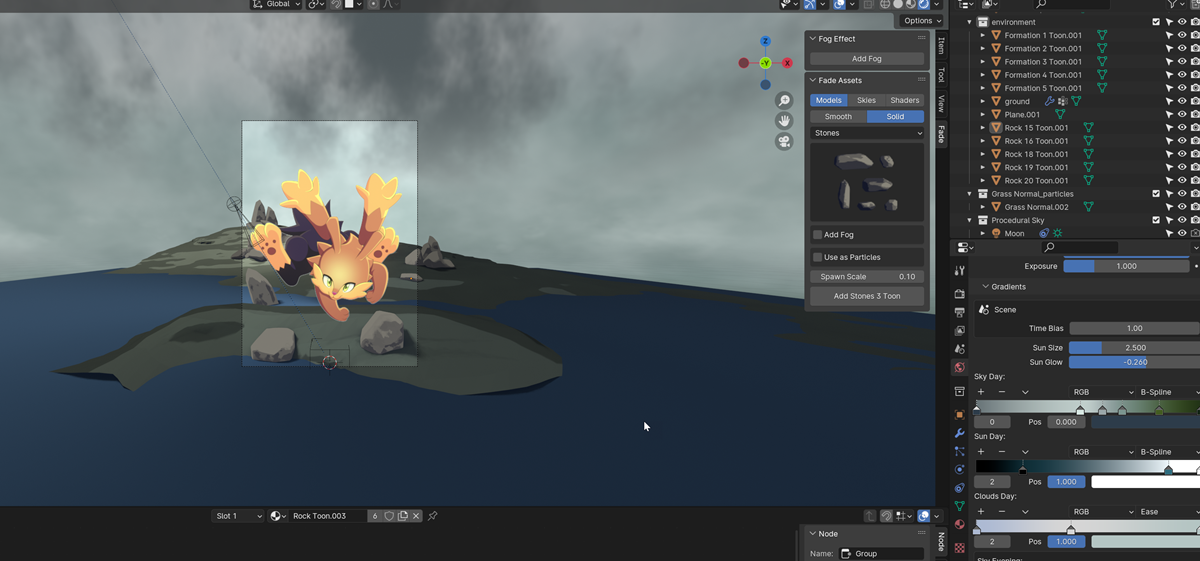Open the Clouds Day Ease interpolation dropdown

pyautogui.click(x=1168, y=512)
